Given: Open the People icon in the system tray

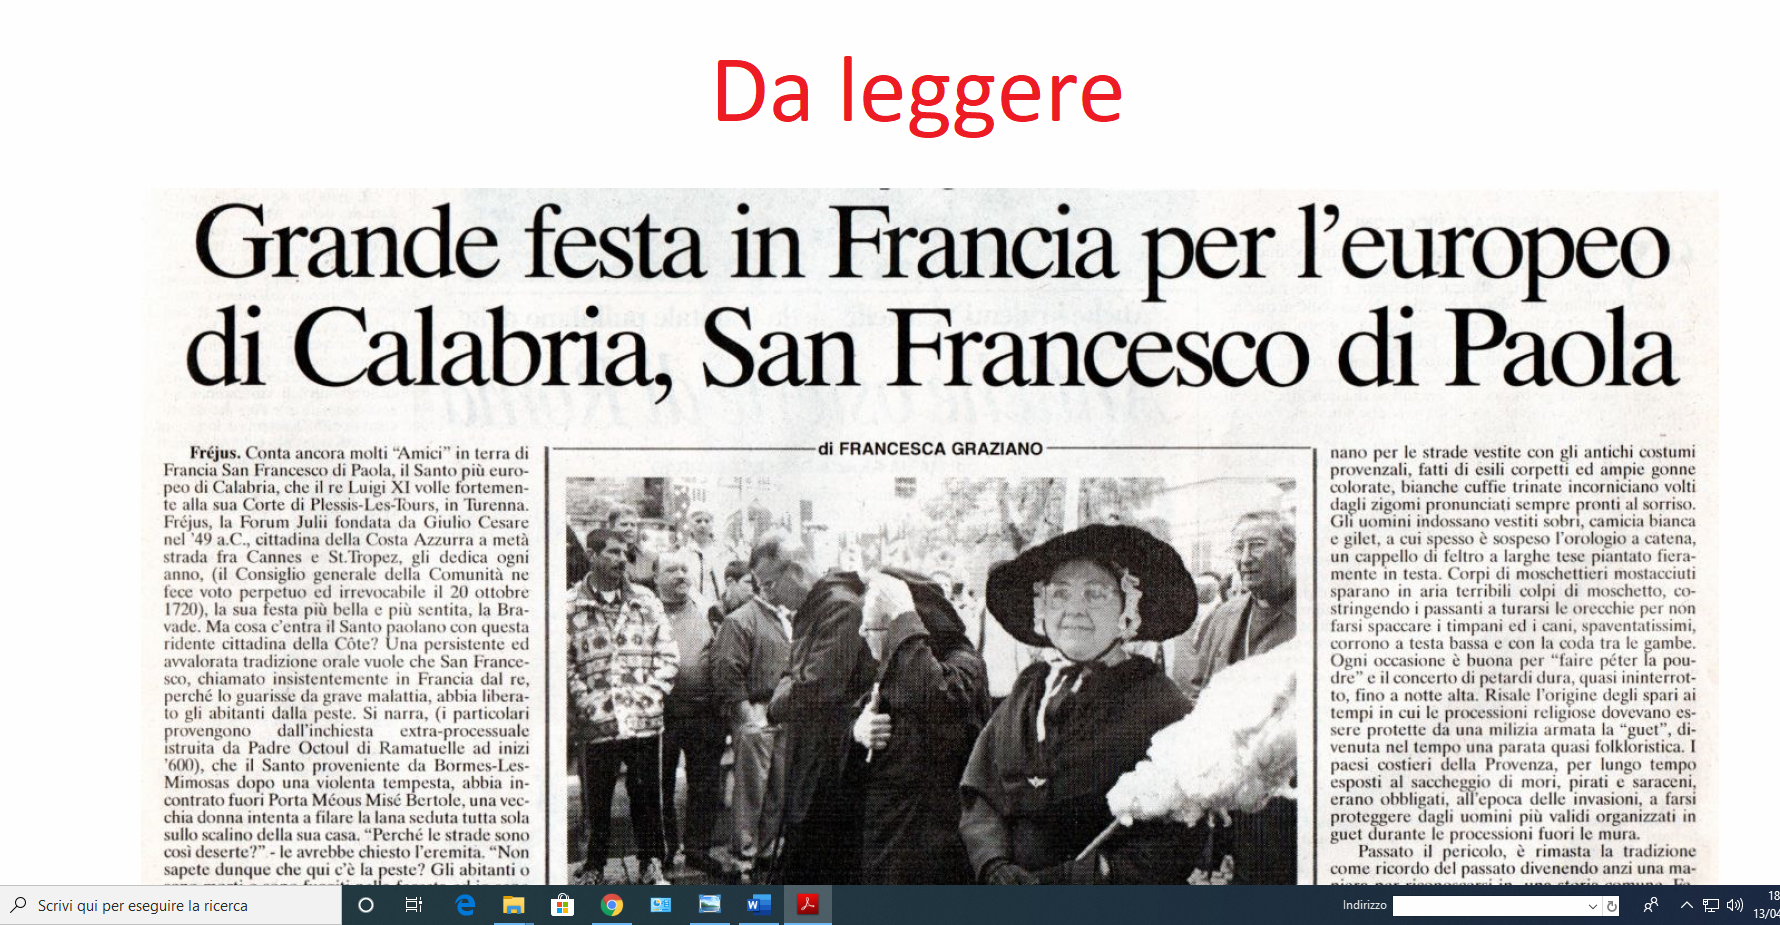Looking at the screenshot, I should point(1651,905).
